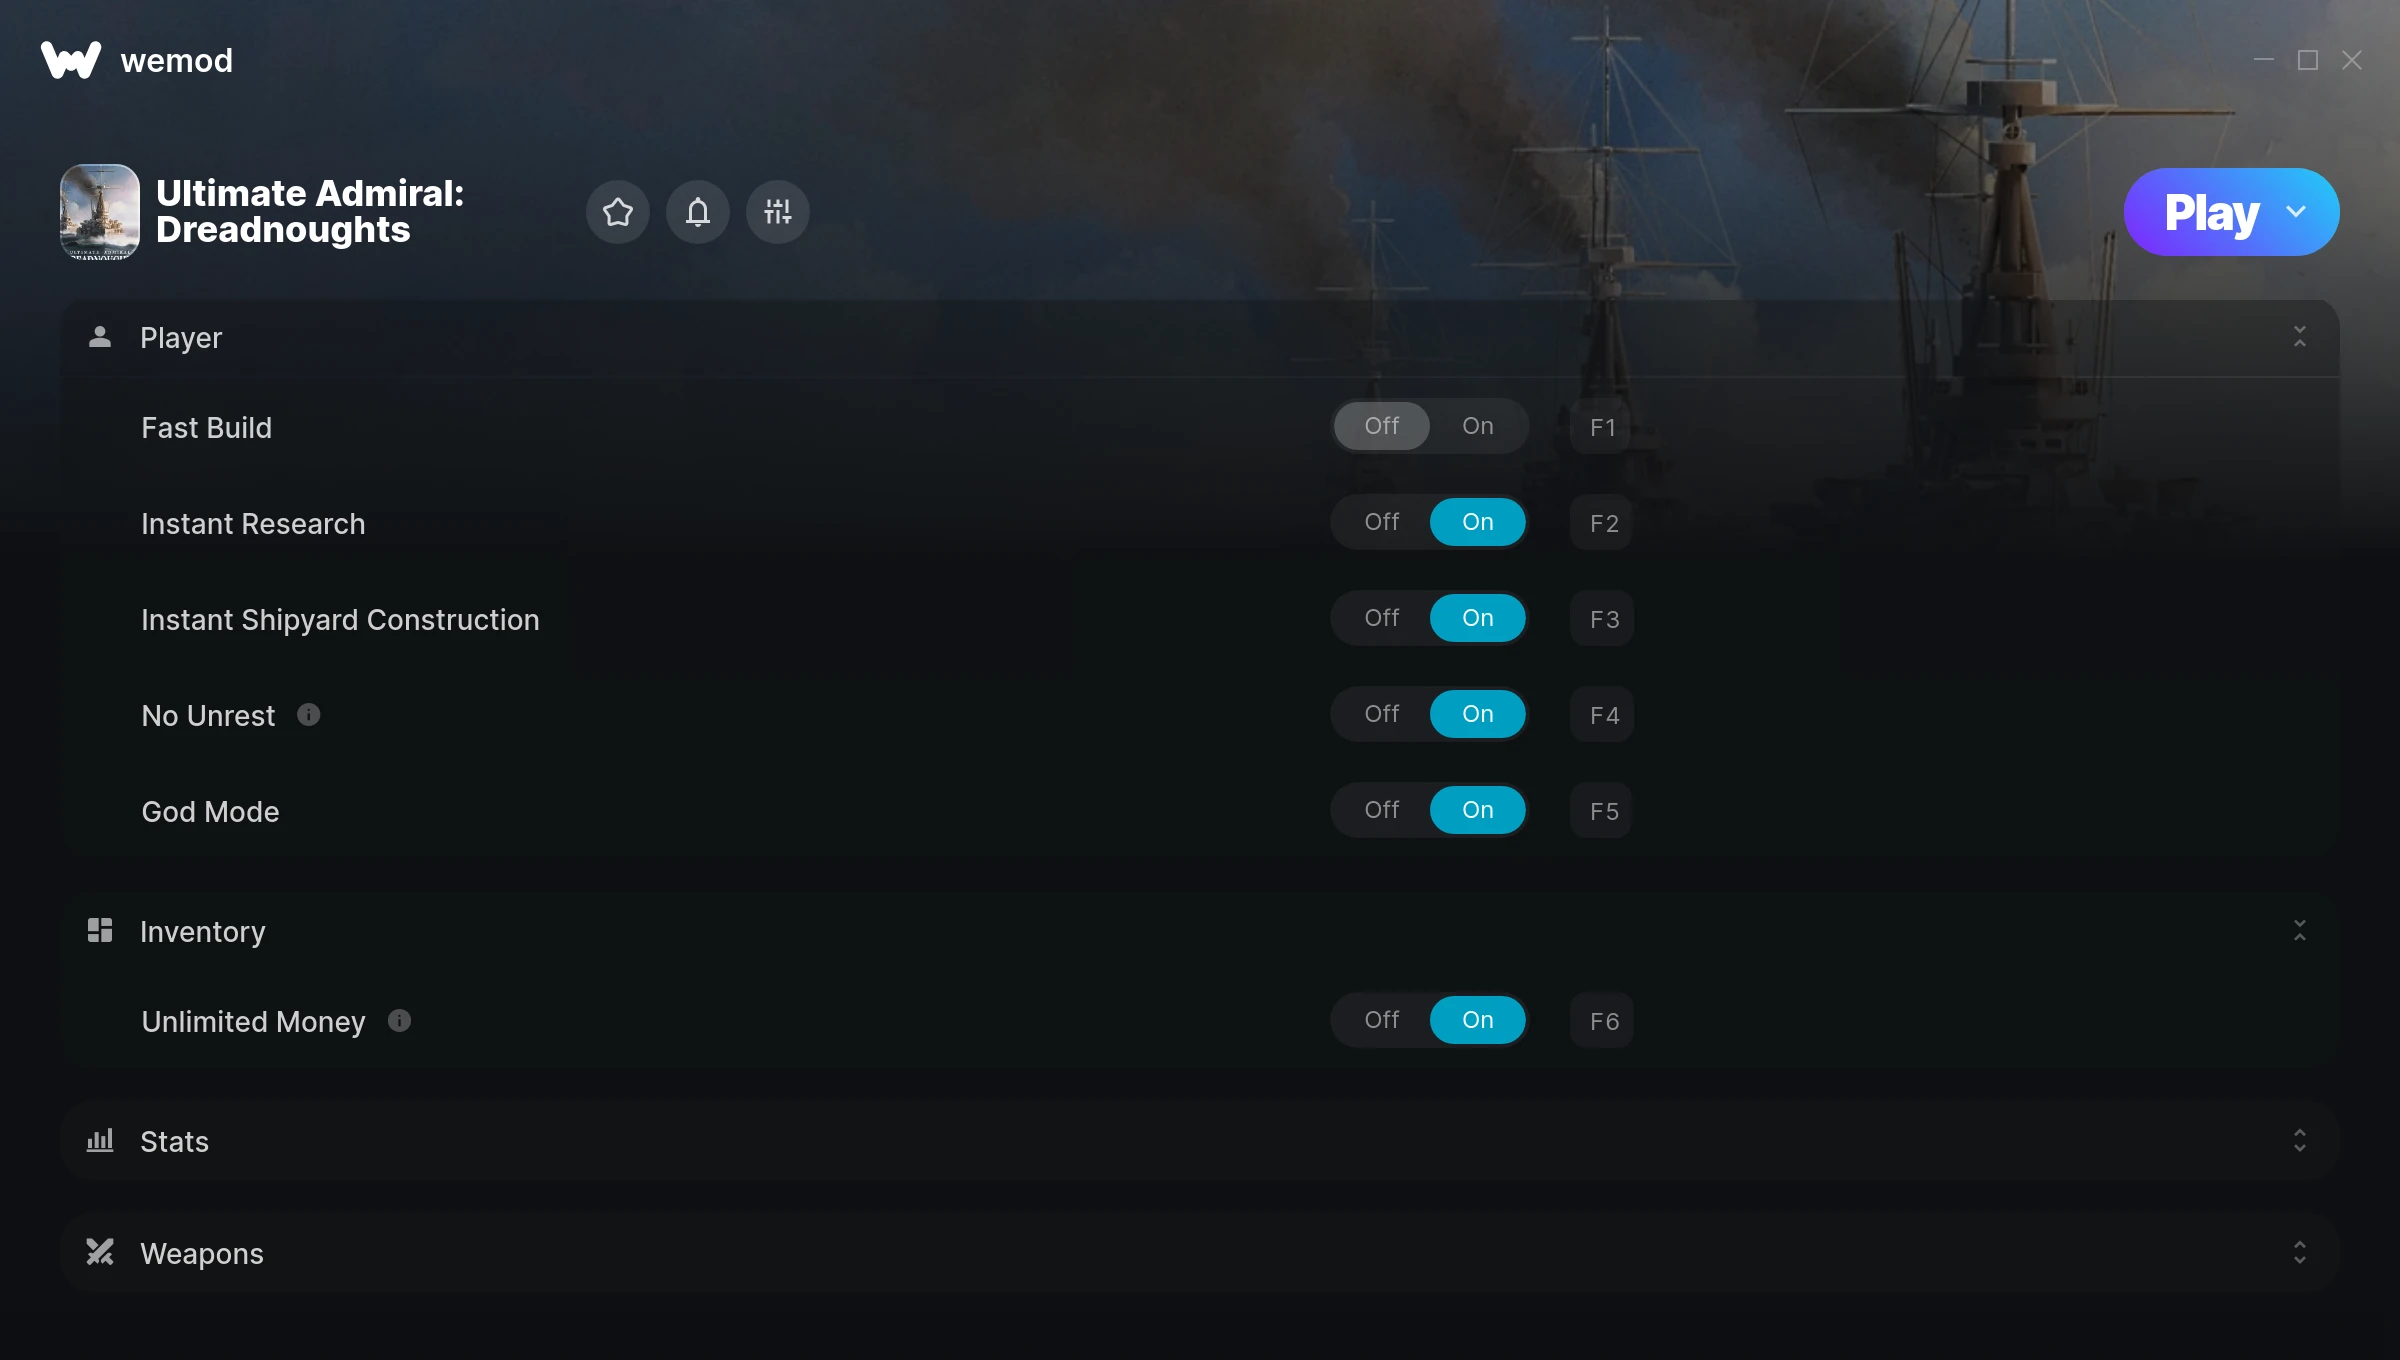The width and height of the screenshot is (2400, 1360).
Task: Click the favorite/star icon for this game
Action: pos(618,211)
